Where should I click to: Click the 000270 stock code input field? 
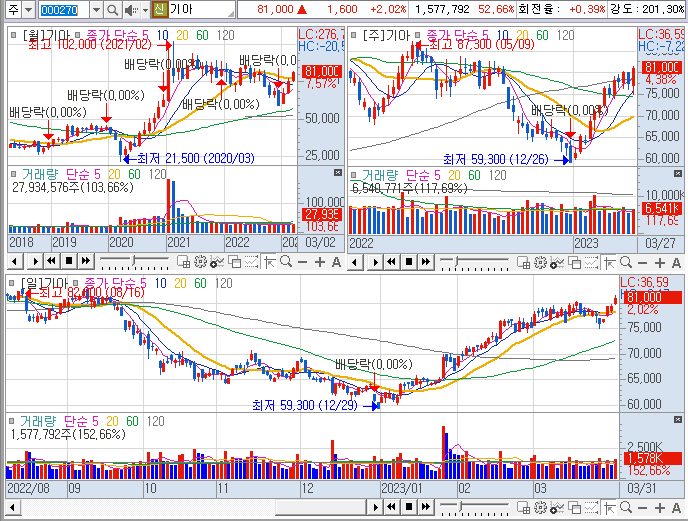pyautogui.click(x=64, y=10)
